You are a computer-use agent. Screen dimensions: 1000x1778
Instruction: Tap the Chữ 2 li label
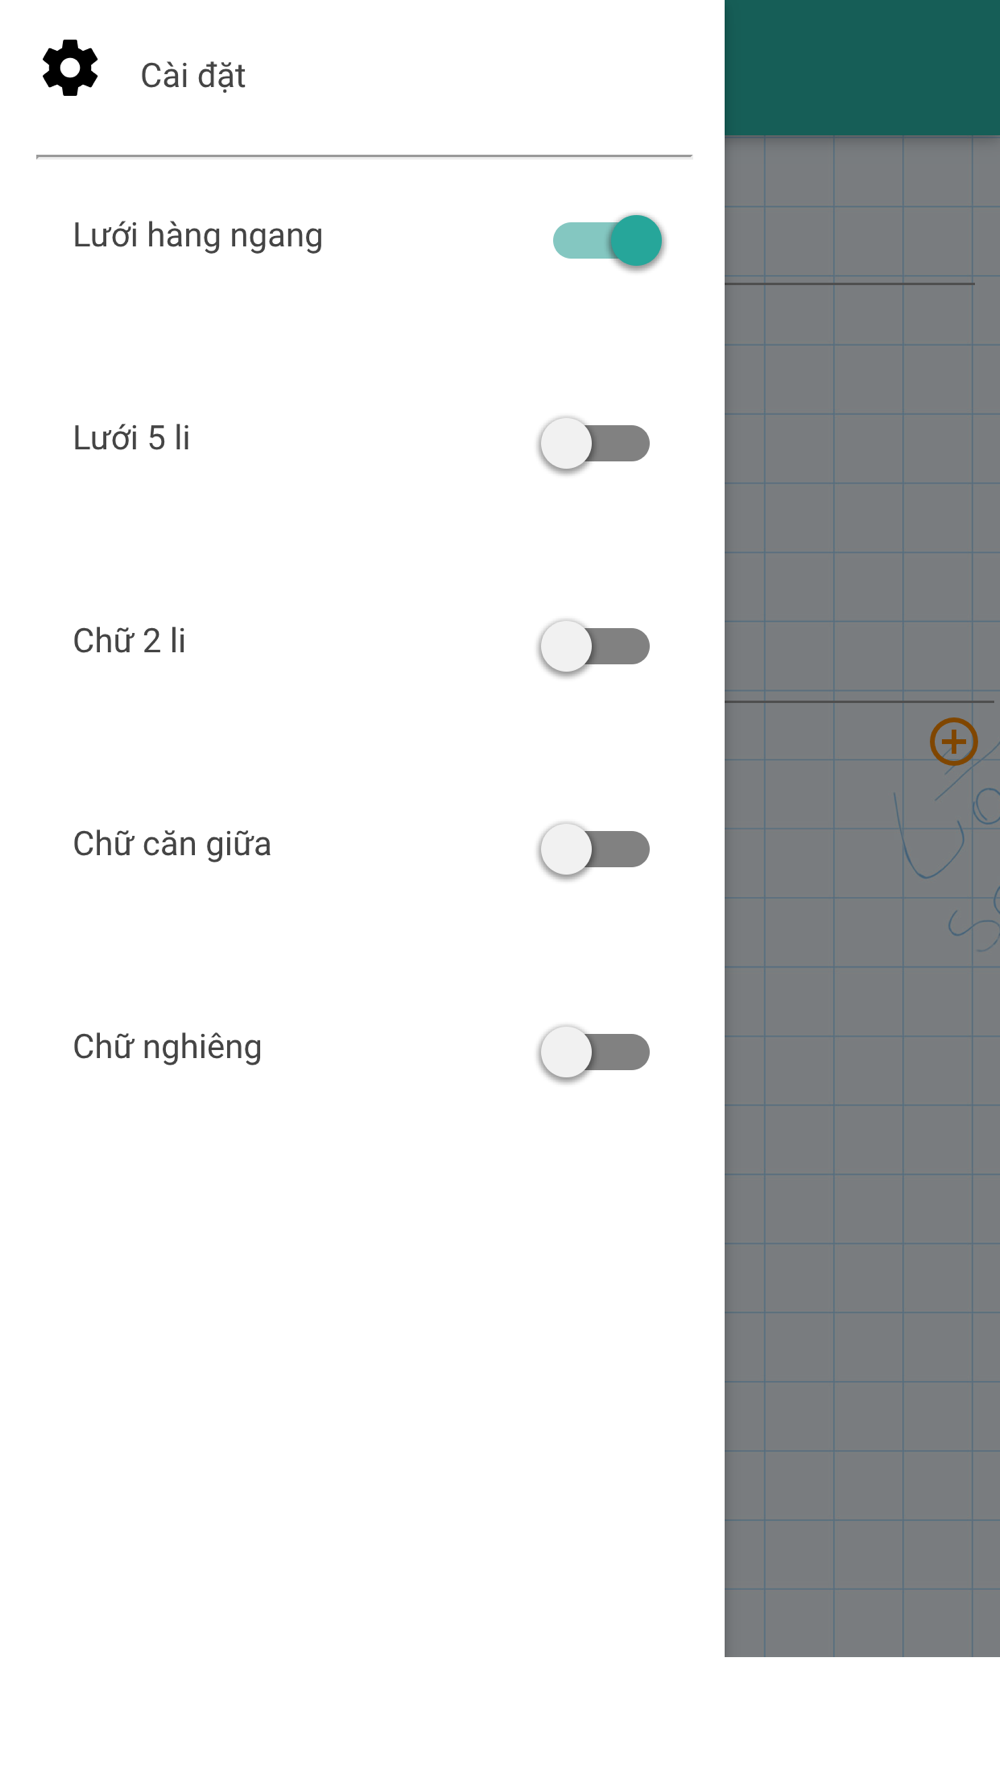(129, 641)
